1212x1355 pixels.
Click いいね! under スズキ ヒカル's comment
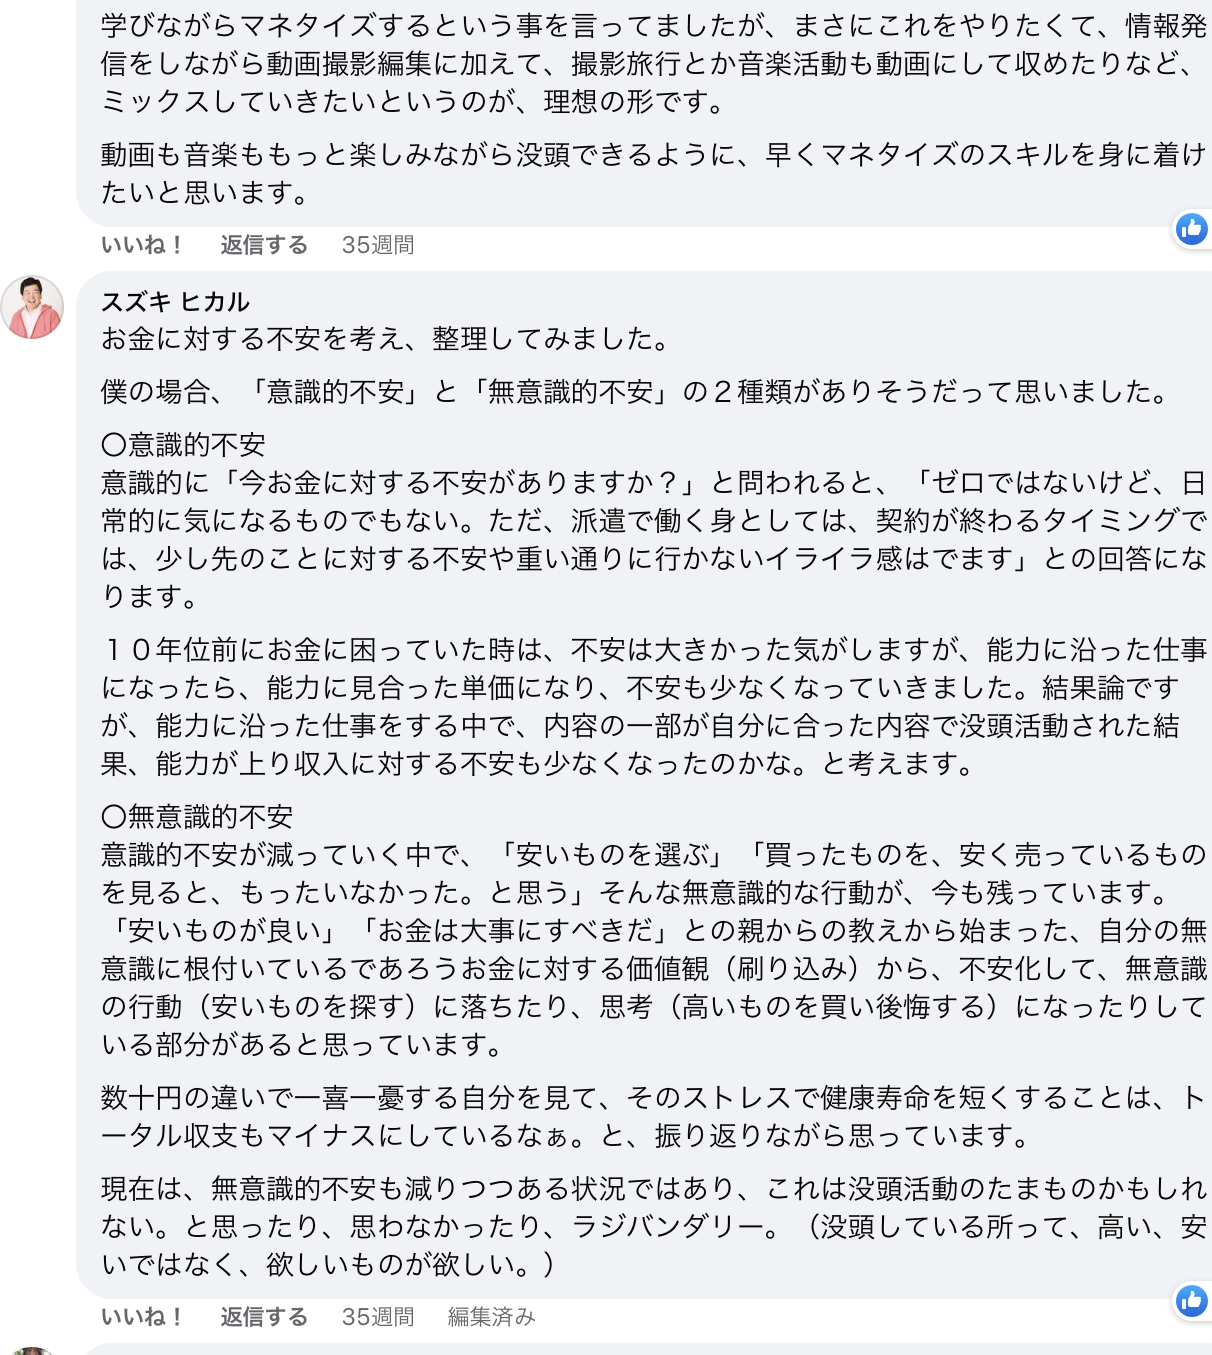point(142,1317)
